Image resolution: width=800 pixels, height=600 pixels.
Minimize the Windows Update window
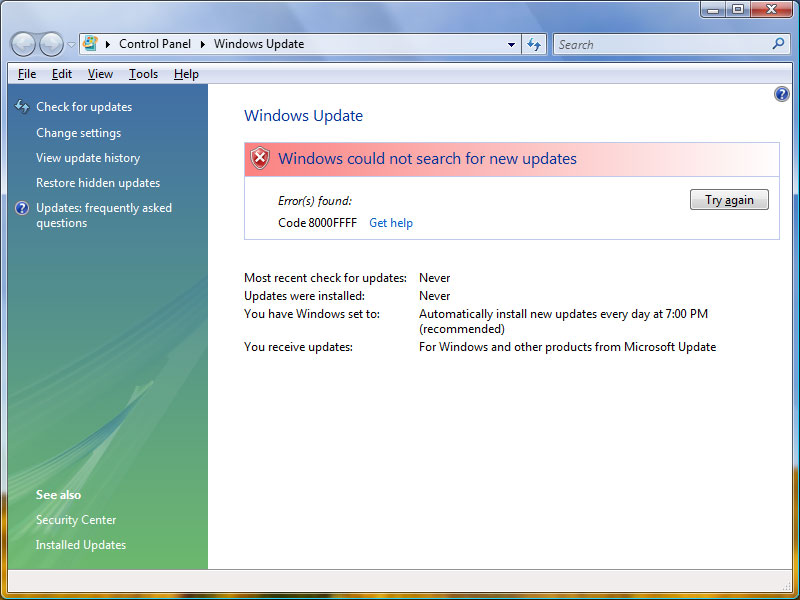[x=714, y=9]
